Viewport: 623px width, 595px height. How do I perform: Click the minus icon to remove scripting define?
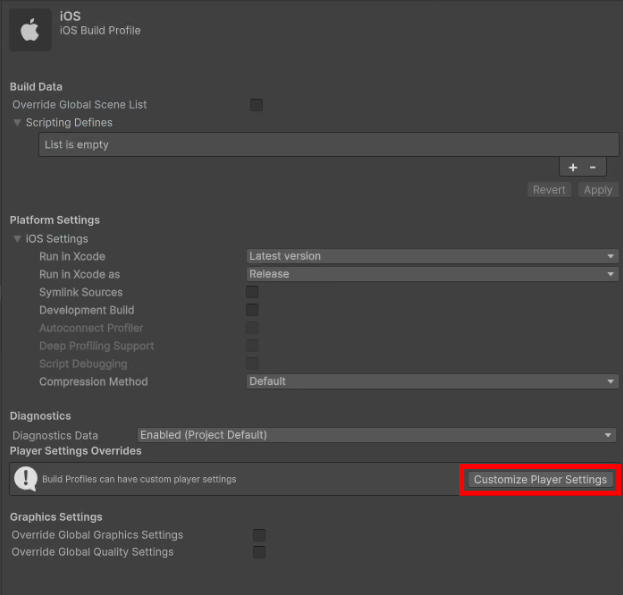click(592, 167)
